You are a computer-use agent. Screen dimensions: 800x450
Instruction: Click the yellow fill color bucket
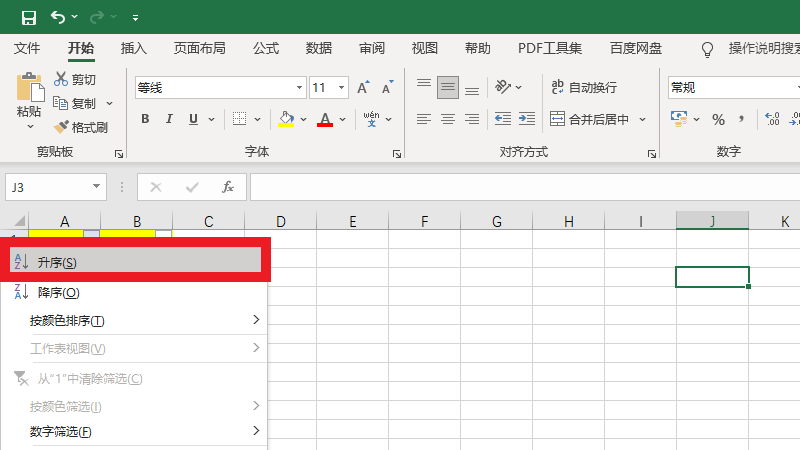coord(286,120)
